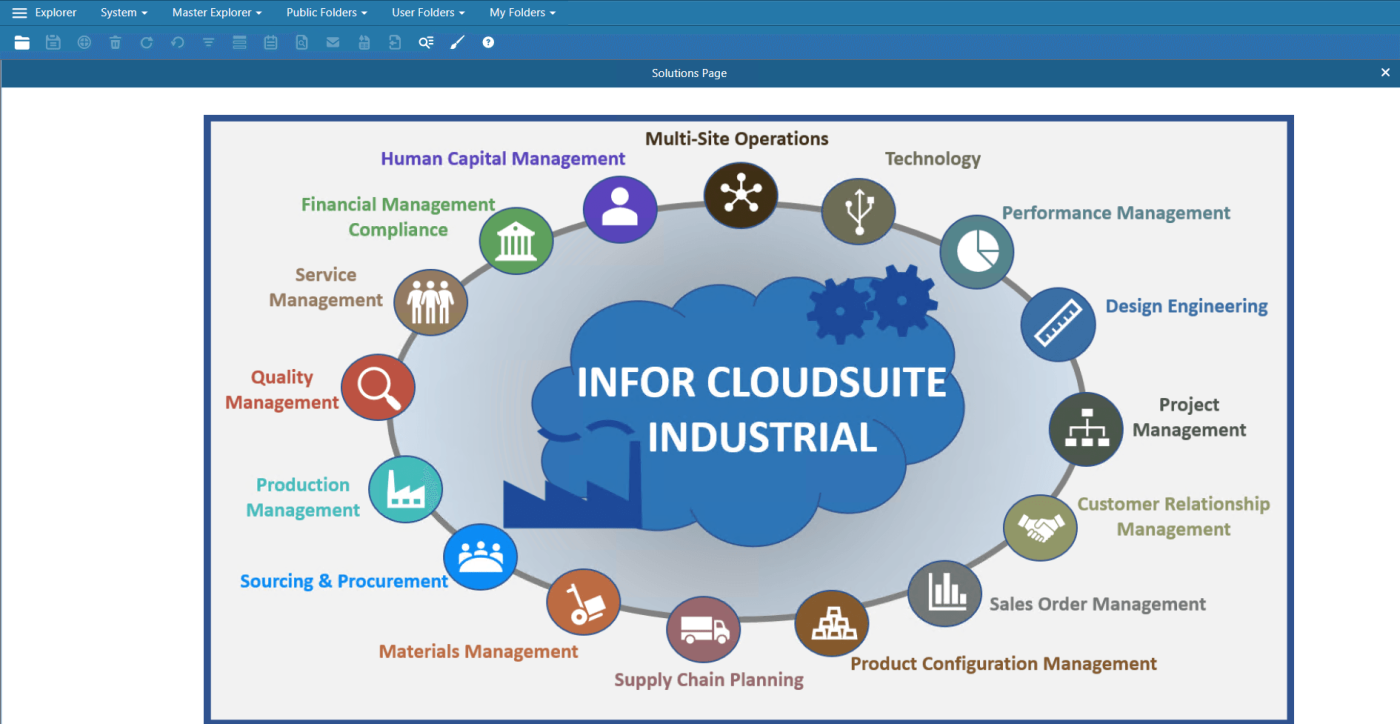Click the refresh toolbar icon
Screen dimensions: 1400x724
coord(146,43)
